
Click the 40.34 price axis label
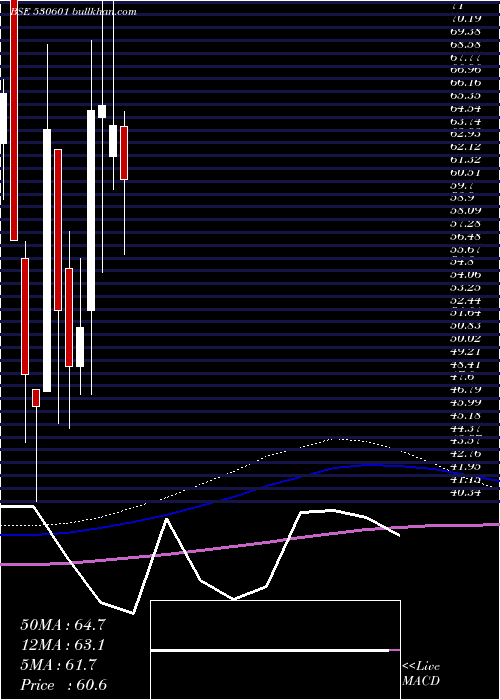tap(465, 494)
